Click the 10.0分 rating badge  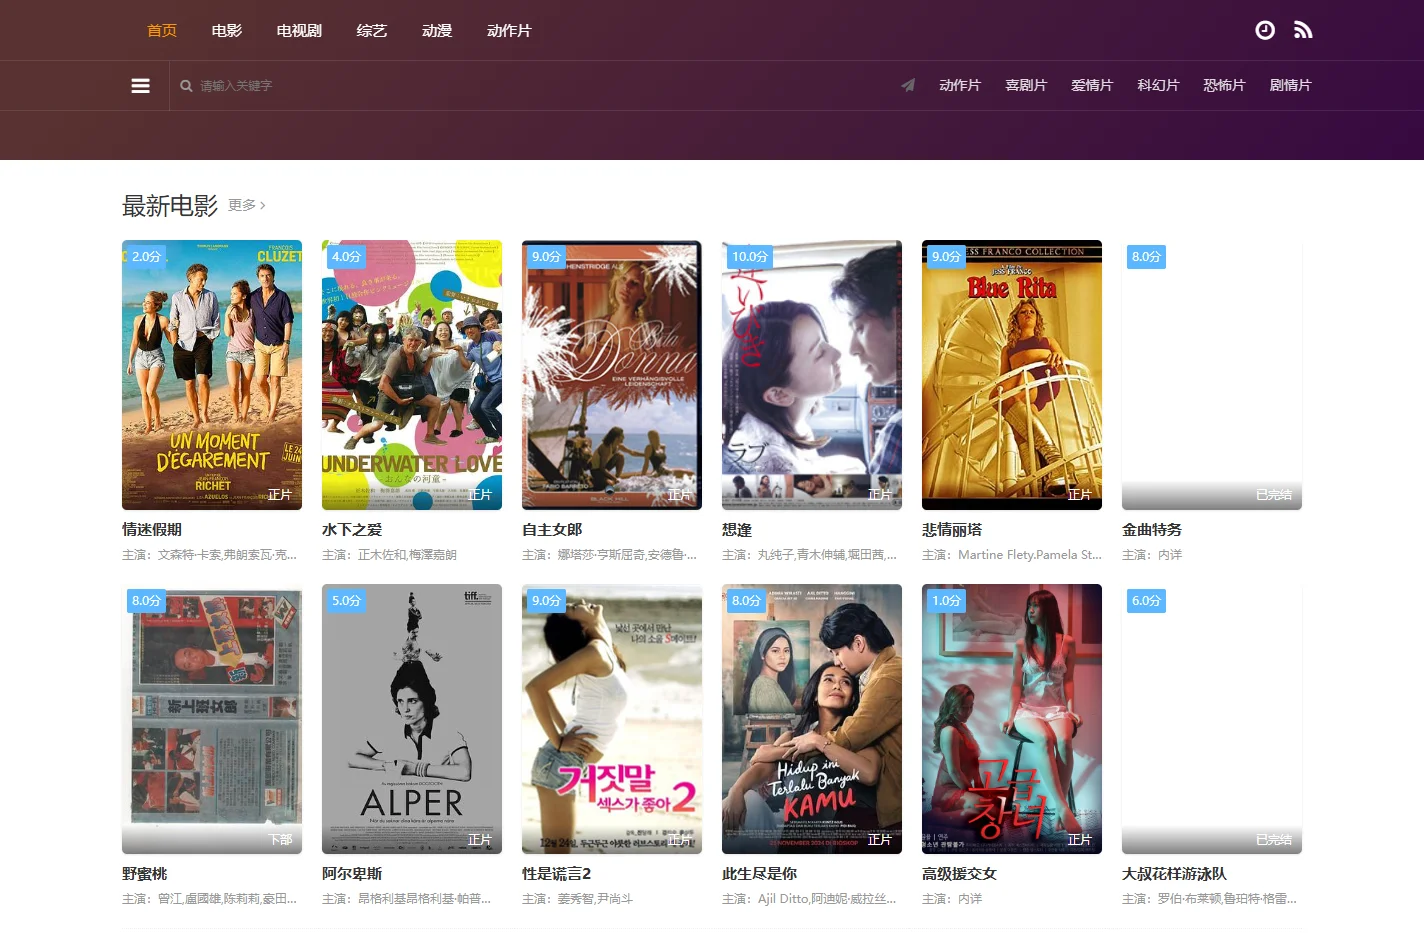750,257
